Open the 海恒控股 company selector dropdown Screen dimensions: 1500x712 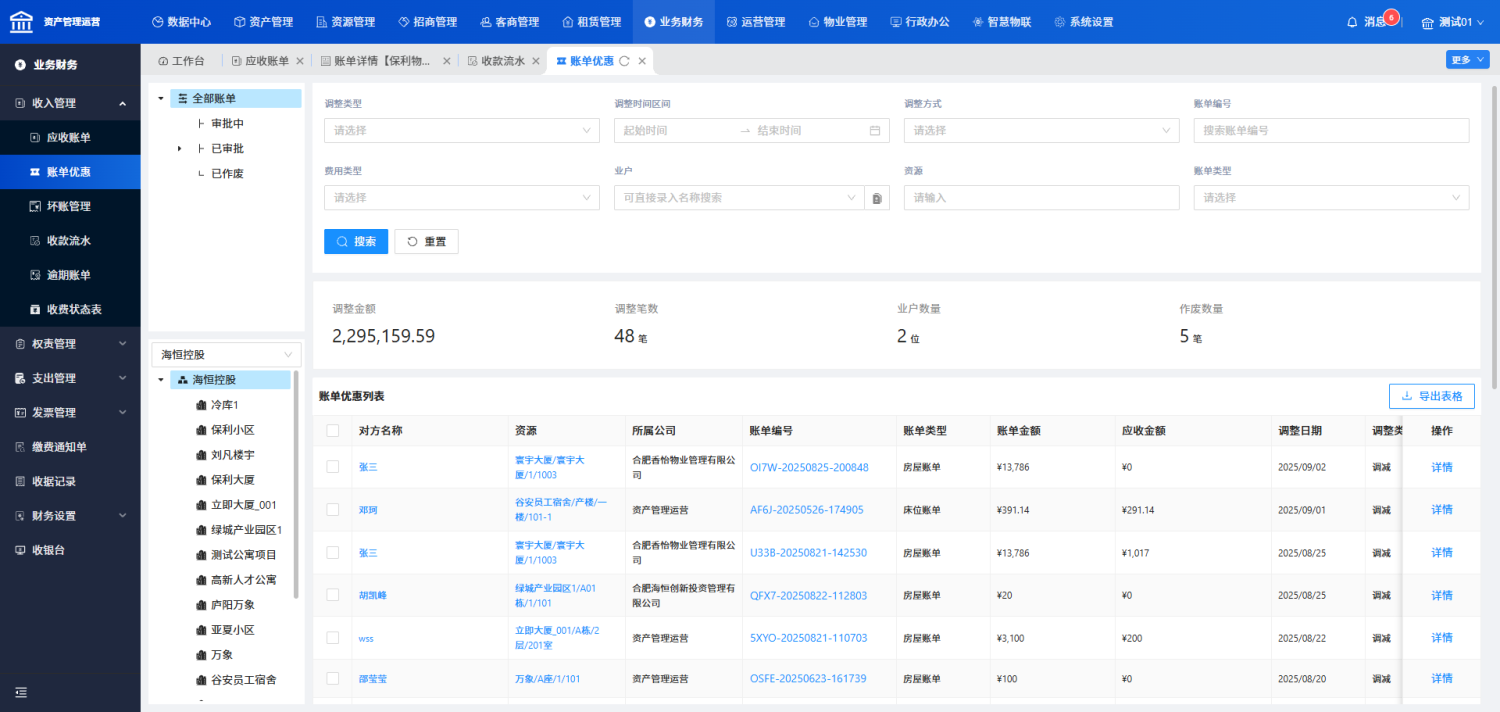pos(226,355)
